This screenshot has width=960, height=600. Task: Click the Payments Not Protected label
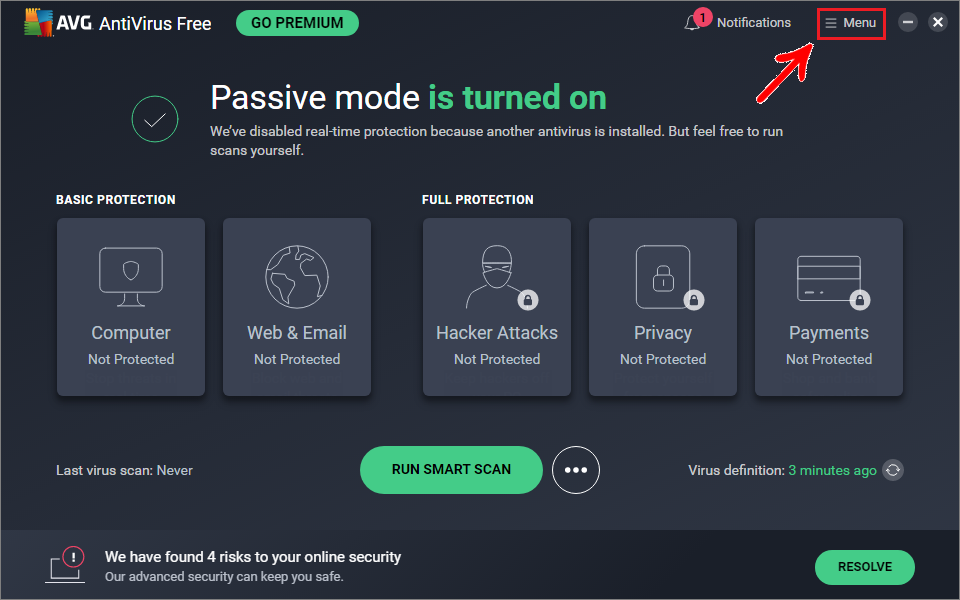point(828,359)
